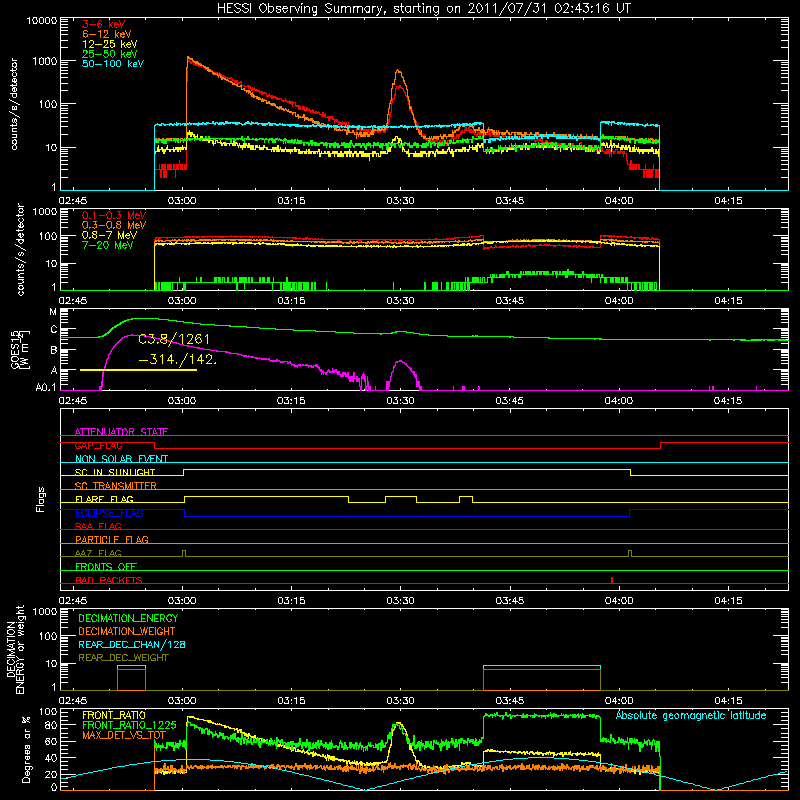
Task: Click the '0.8-7 MeV' legend entry
Action: coord(109,235)
